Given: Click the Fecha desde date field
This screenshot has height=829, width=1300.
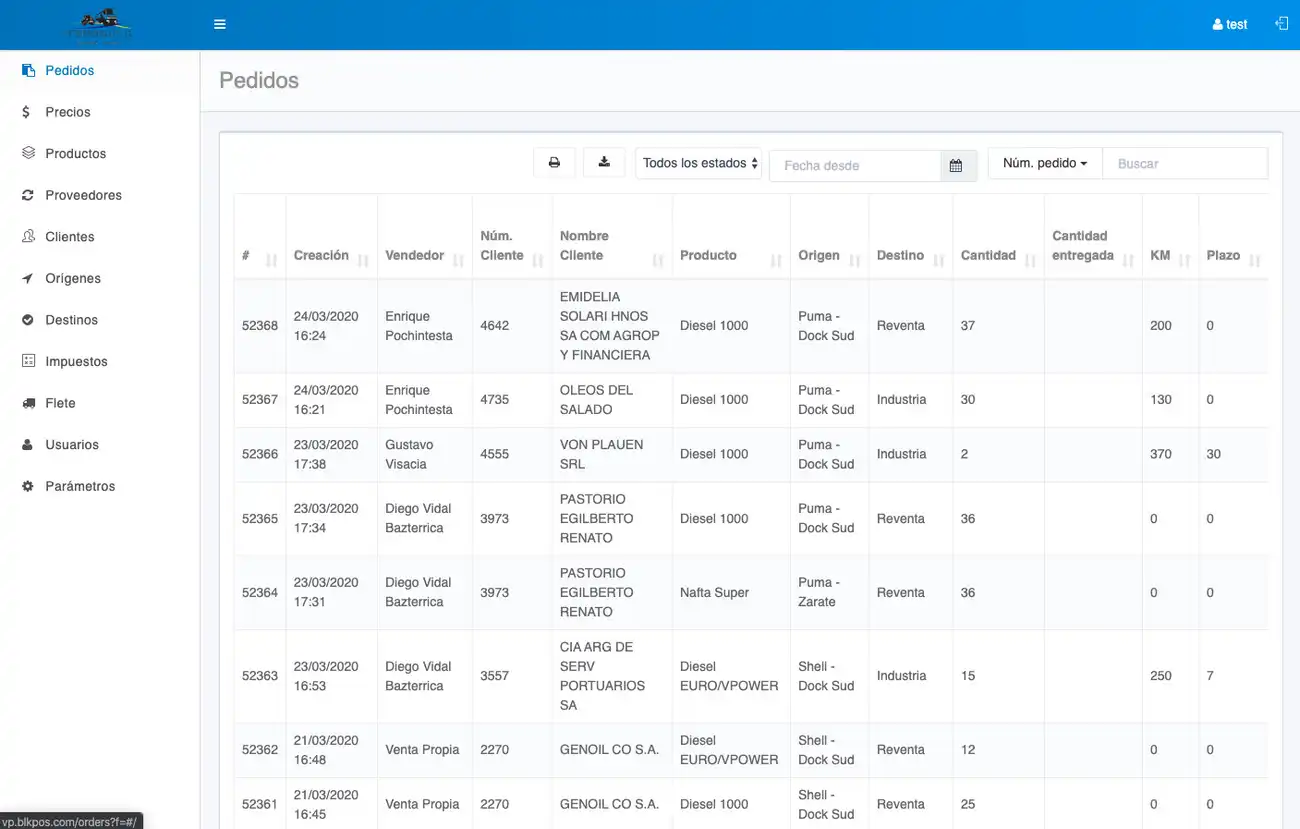Looking at the screenshot, I should [855, 165].
